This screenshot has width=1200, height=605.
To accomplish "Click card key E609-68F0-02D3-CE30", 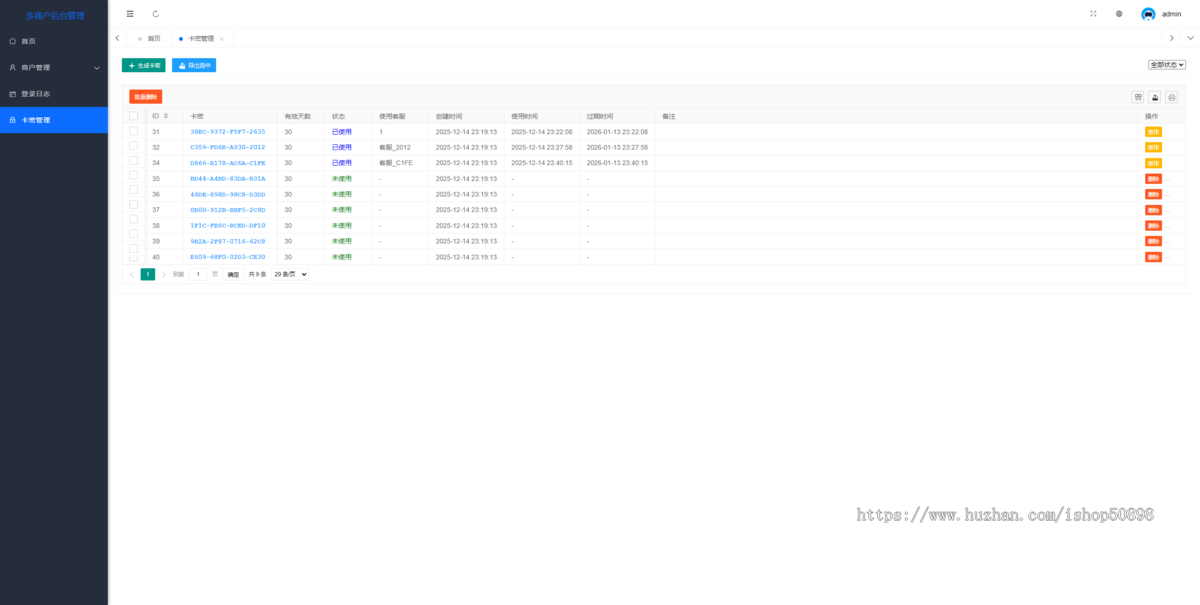I will 228,257.
